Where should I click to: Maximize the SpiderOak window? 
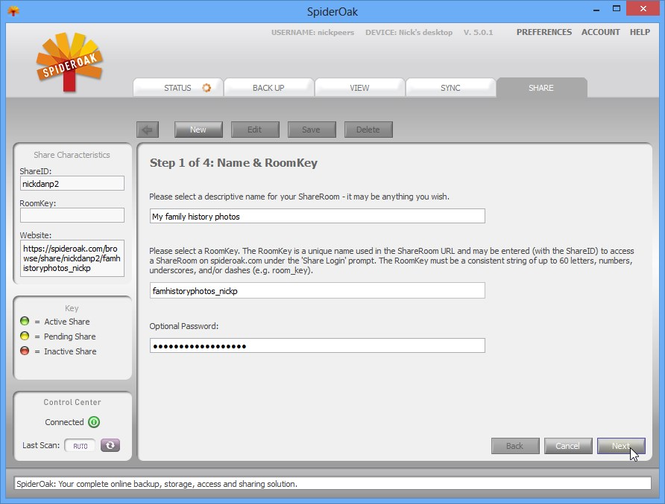pyautogui.click(x=616, y=8)
